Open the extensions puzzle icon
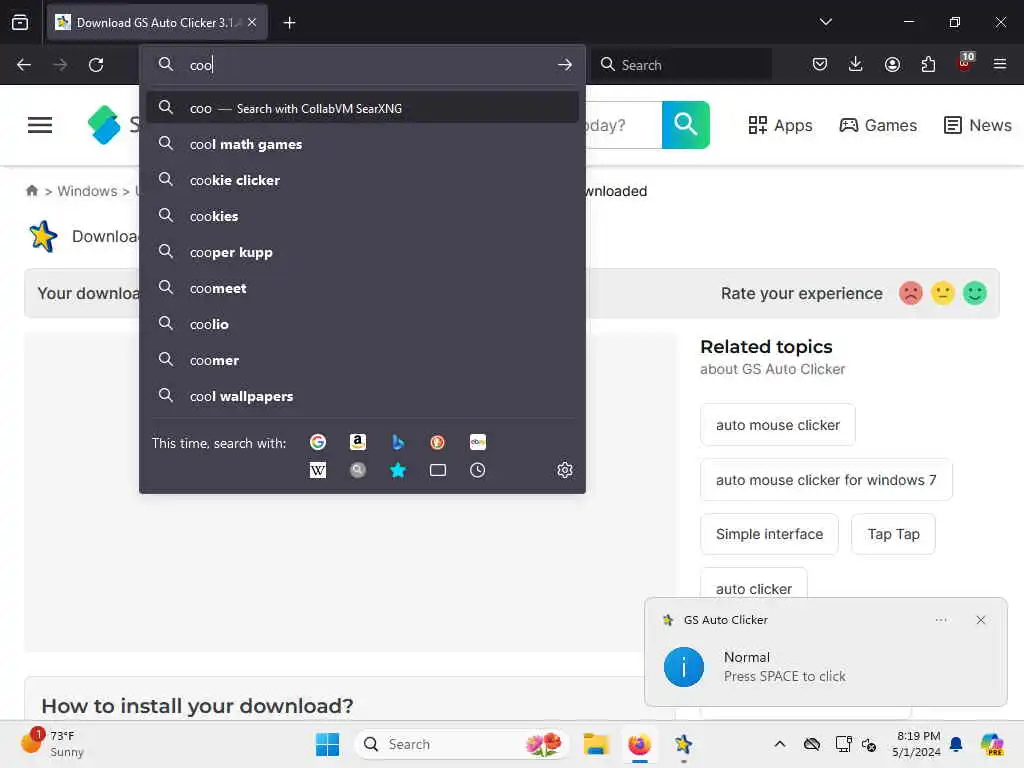The height and width of the screenshot is (768, 1024). 928,64
